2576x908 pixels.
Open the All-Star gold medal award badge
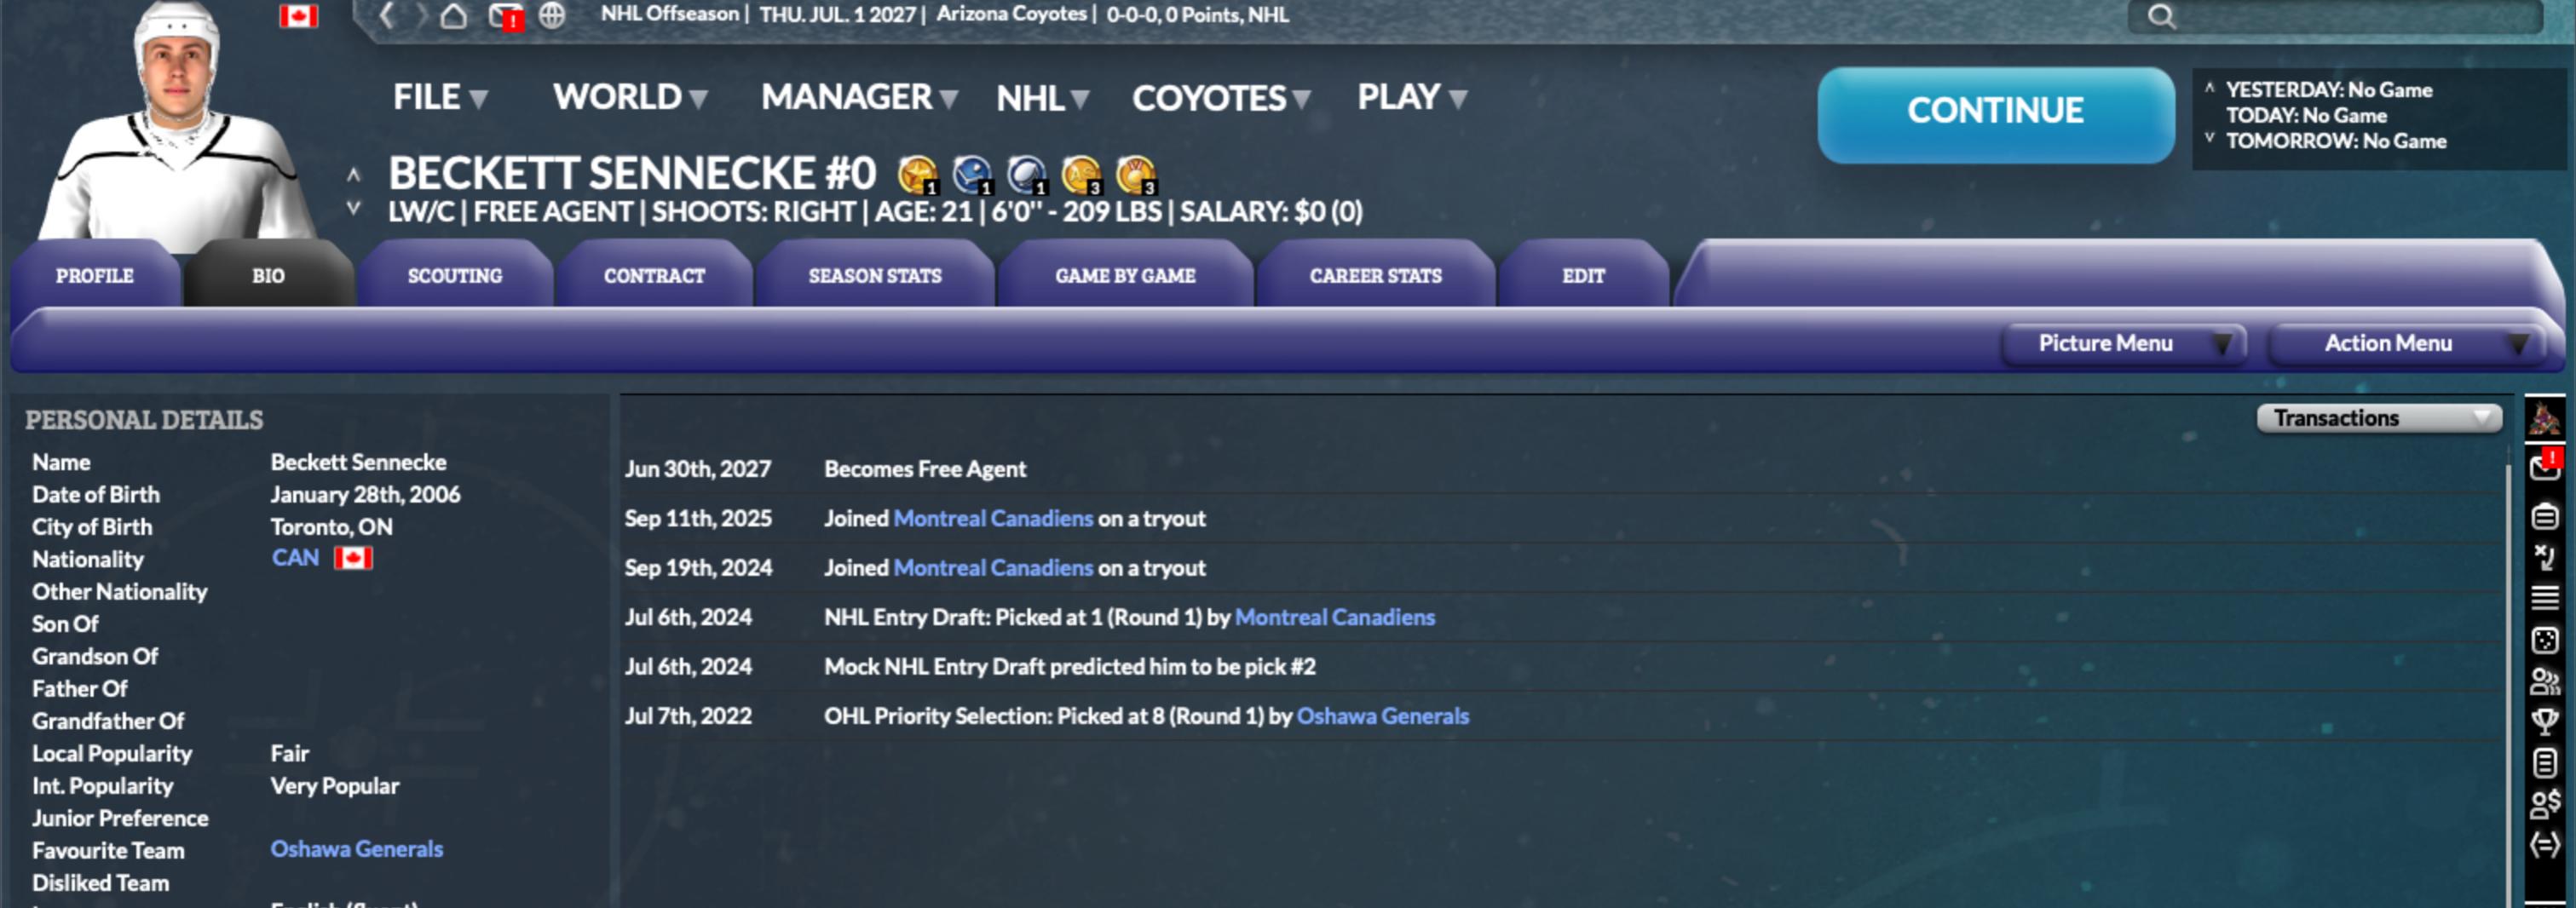coord(1081,175)
